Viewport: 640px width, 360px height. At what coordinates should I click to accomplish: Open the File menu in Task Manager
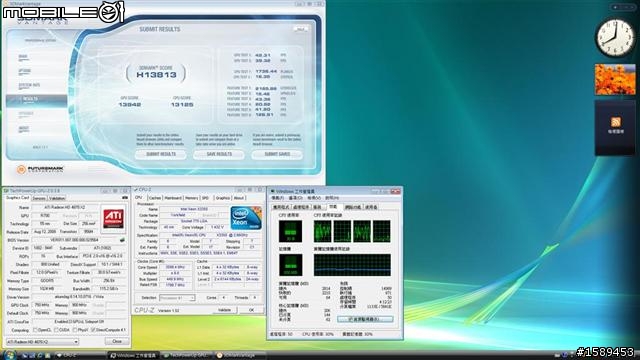point(278,198)
